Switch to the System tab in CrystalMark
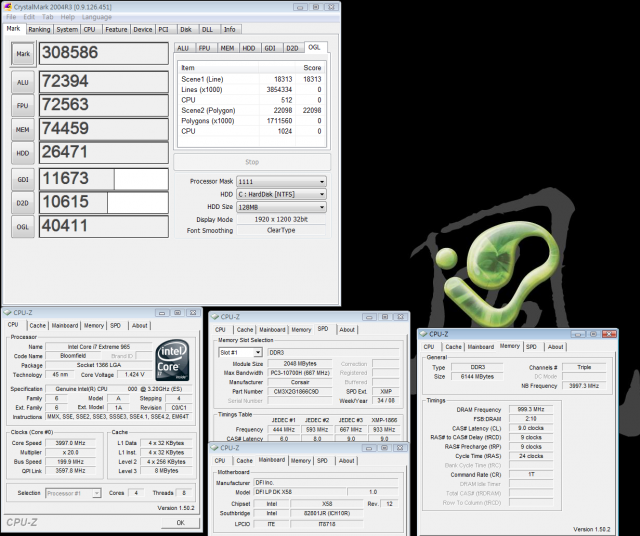Viewport: 640px width, 536px height. [67, 29]
